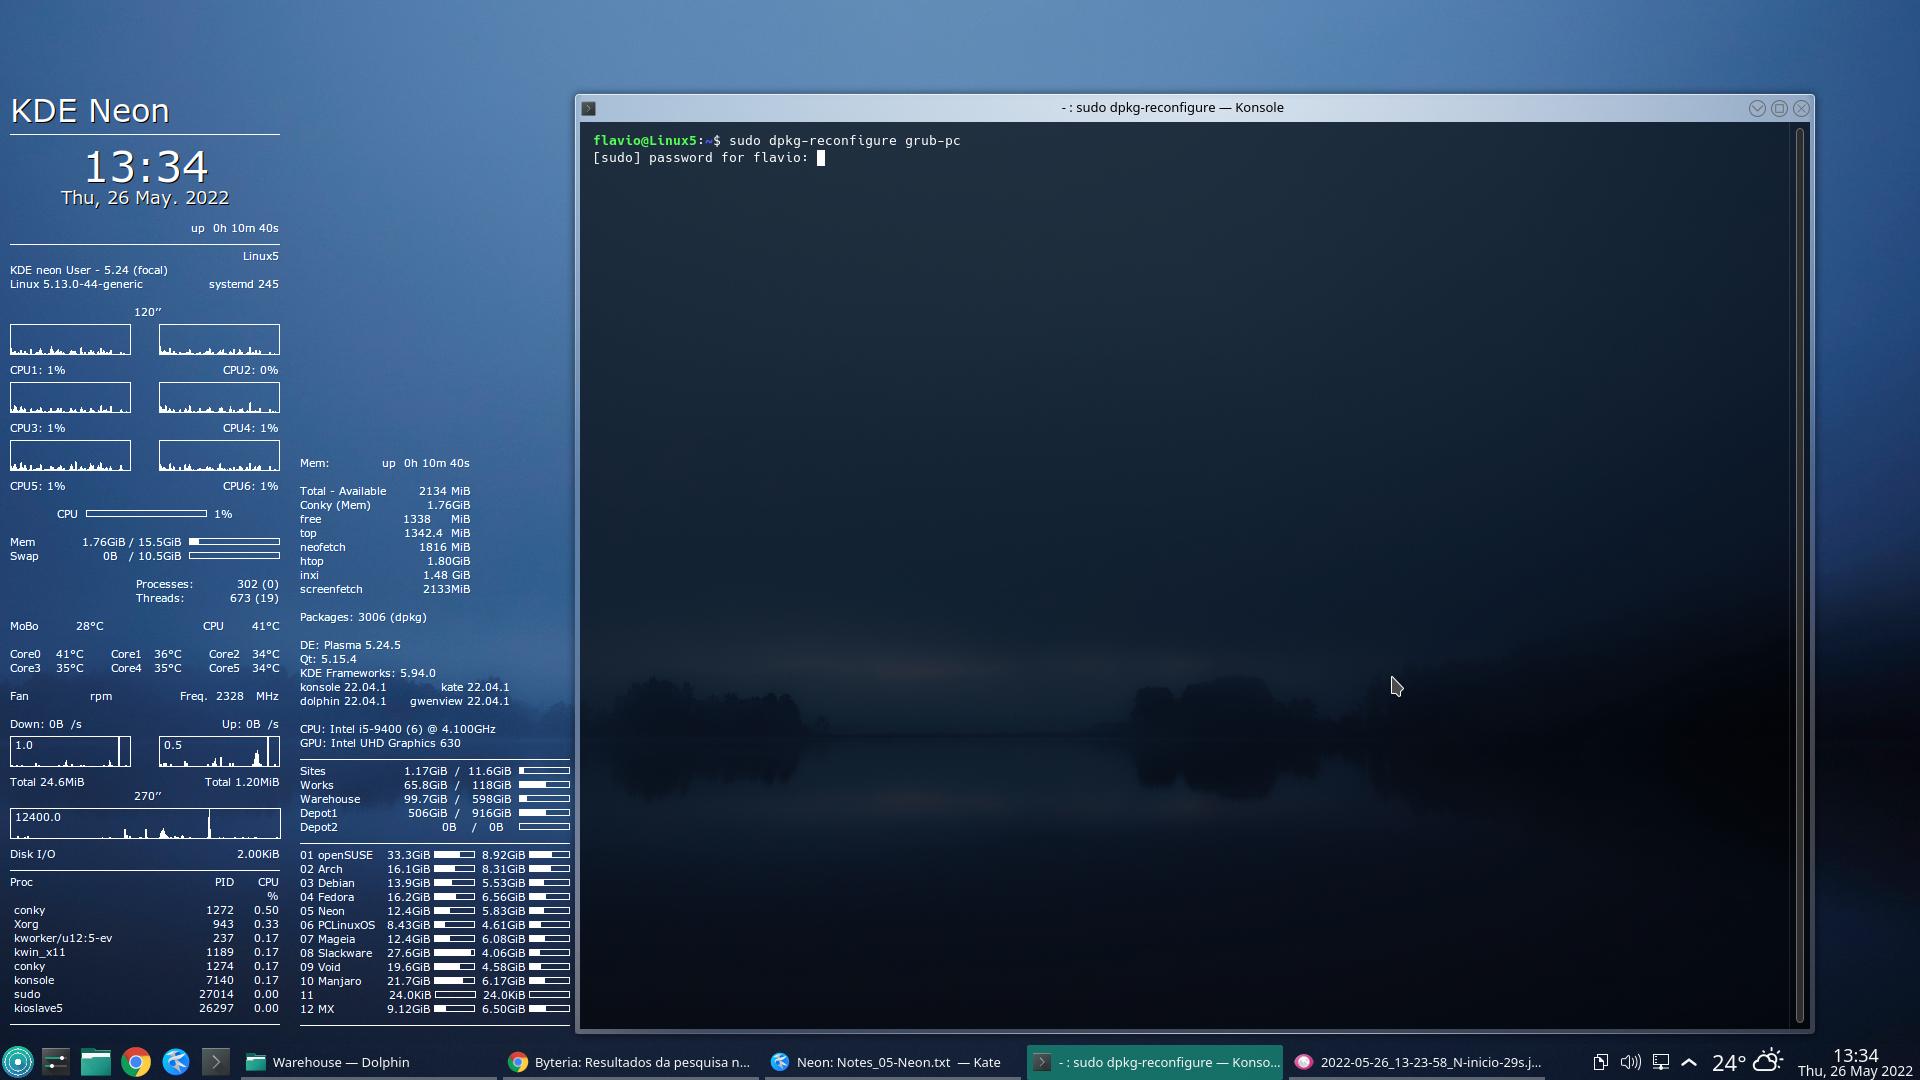Click the 'DE: Plasma 5.24.5' line
Screen dimensions: 1920x1080
[x=350, y=645]
